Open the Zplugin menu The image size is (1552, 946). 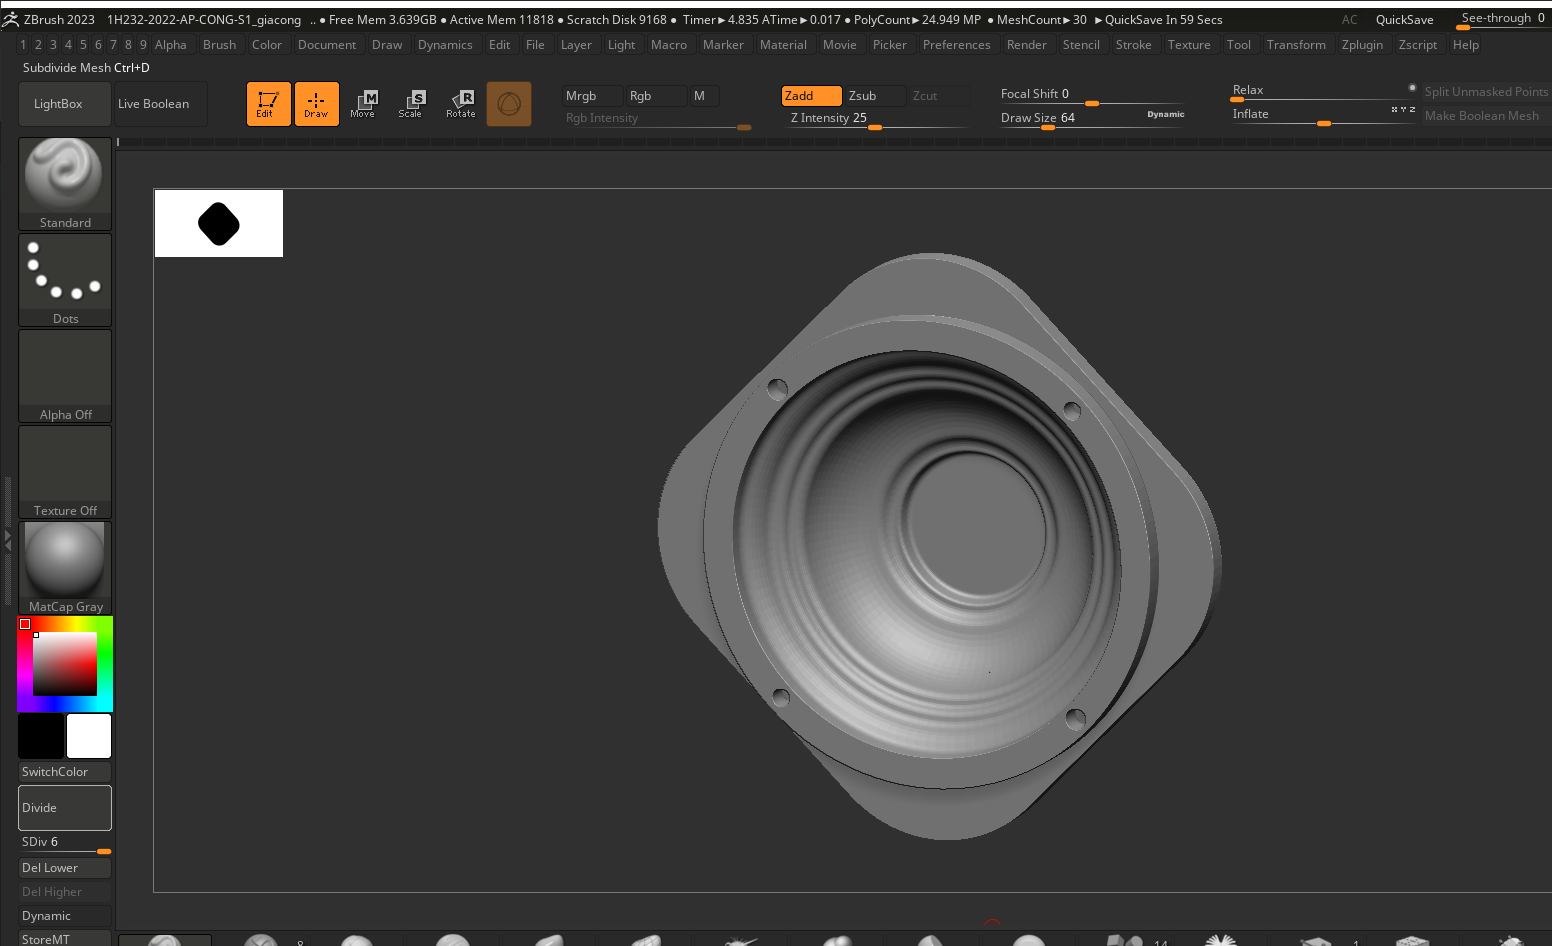(x=1362, y=45)
